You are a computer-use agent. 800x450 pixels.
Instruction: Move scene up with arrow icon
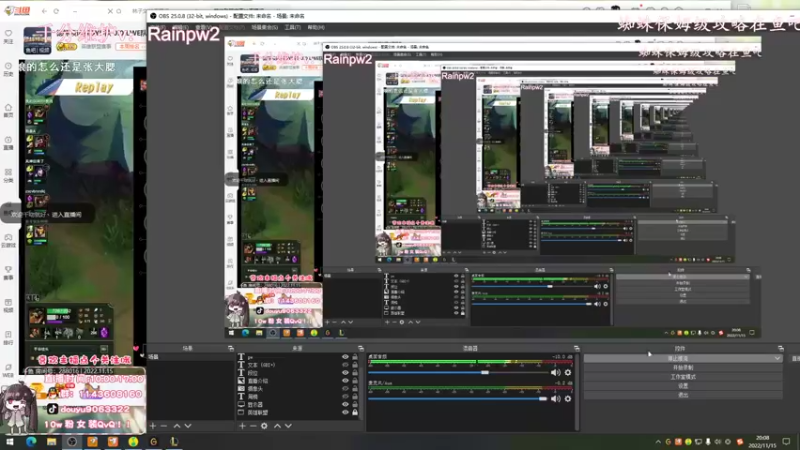(x=177, y=426)
